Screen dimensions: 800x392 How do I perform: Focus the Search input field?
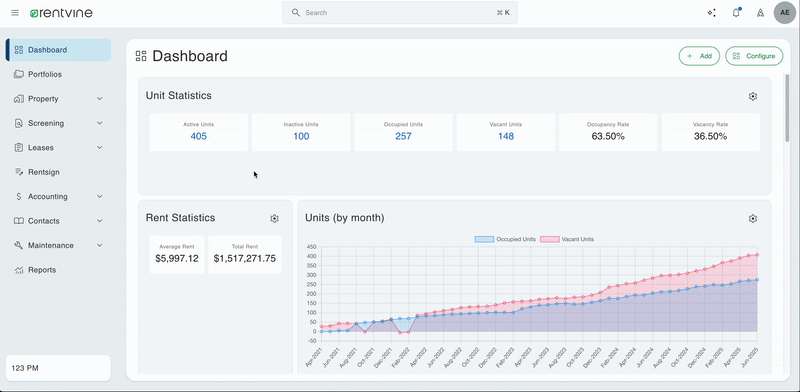pyautogui.click(x=400, y=13)
